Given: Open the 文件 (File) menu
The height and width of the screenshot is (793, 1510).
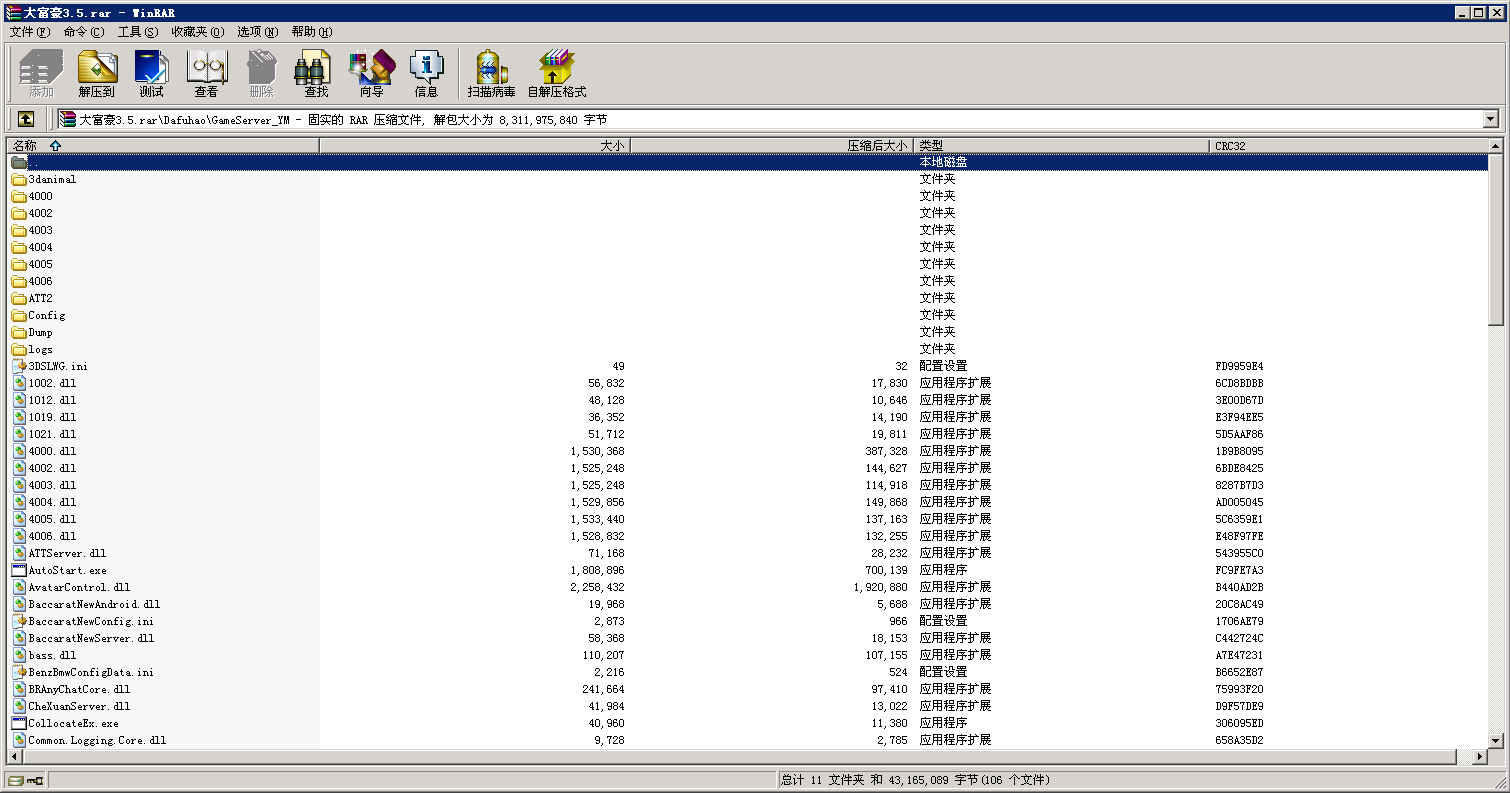Looking at the screenshot, I should 29,32.
